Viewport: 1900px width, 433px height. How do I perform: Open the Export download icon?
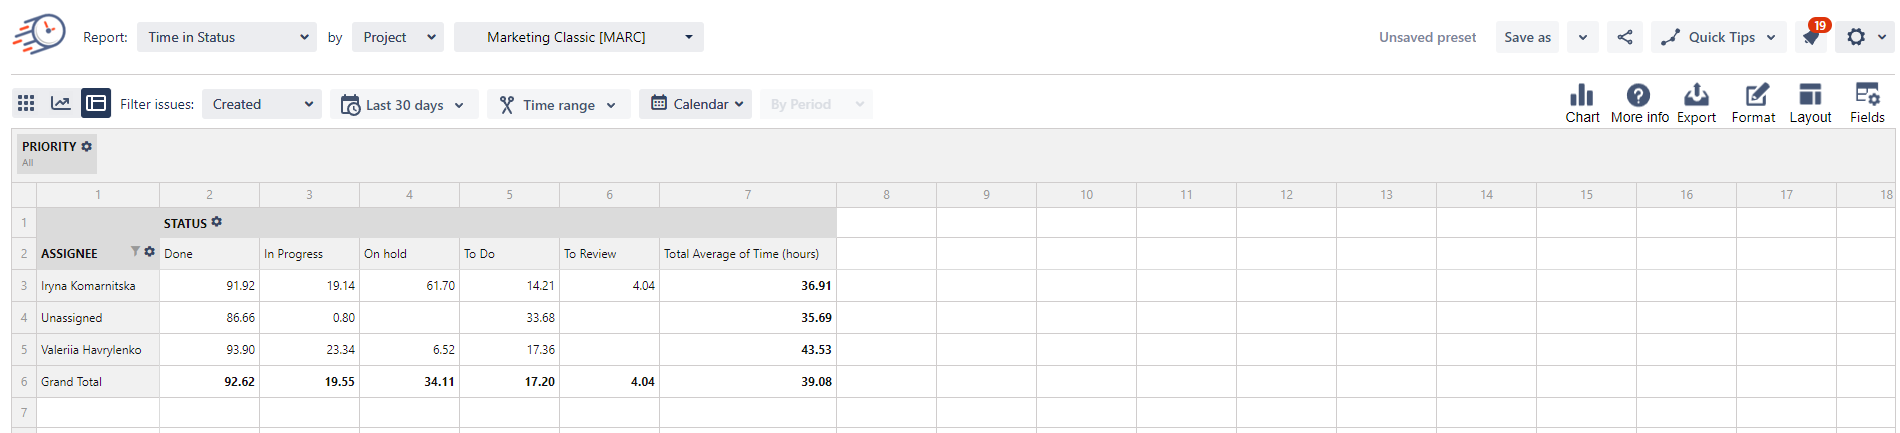click(x=1696, y=103)
